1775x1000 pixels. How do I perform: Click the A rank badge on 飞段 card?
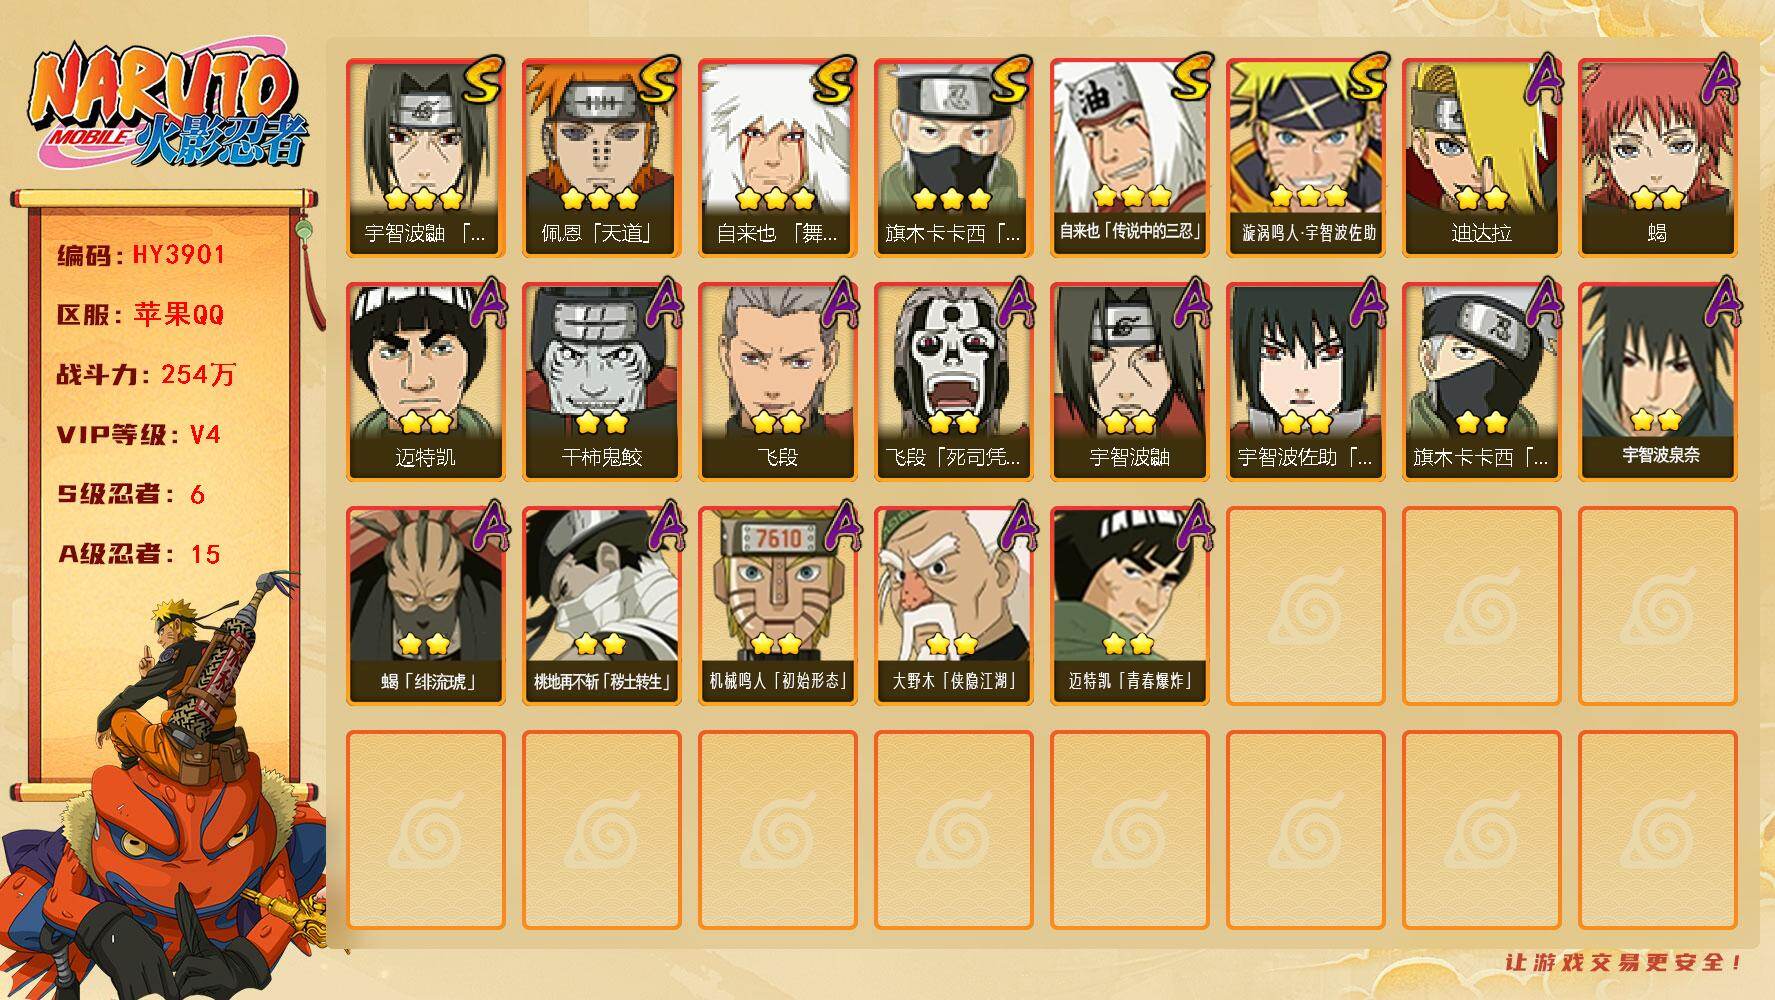[840, 303]
